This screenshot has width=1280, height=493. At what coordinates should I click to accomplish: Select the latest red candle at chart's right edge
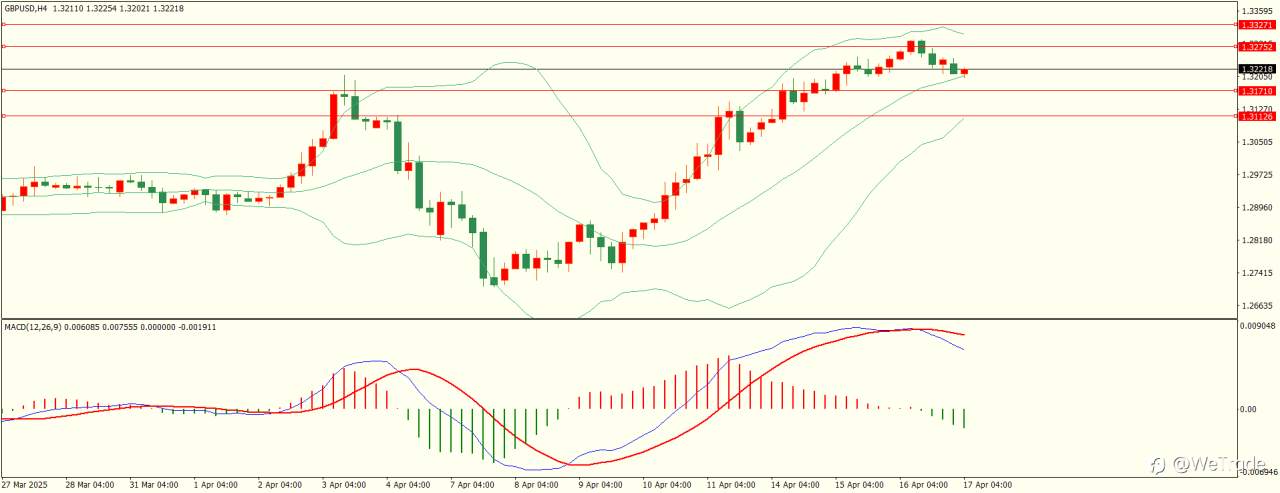(x=964, y=71)
